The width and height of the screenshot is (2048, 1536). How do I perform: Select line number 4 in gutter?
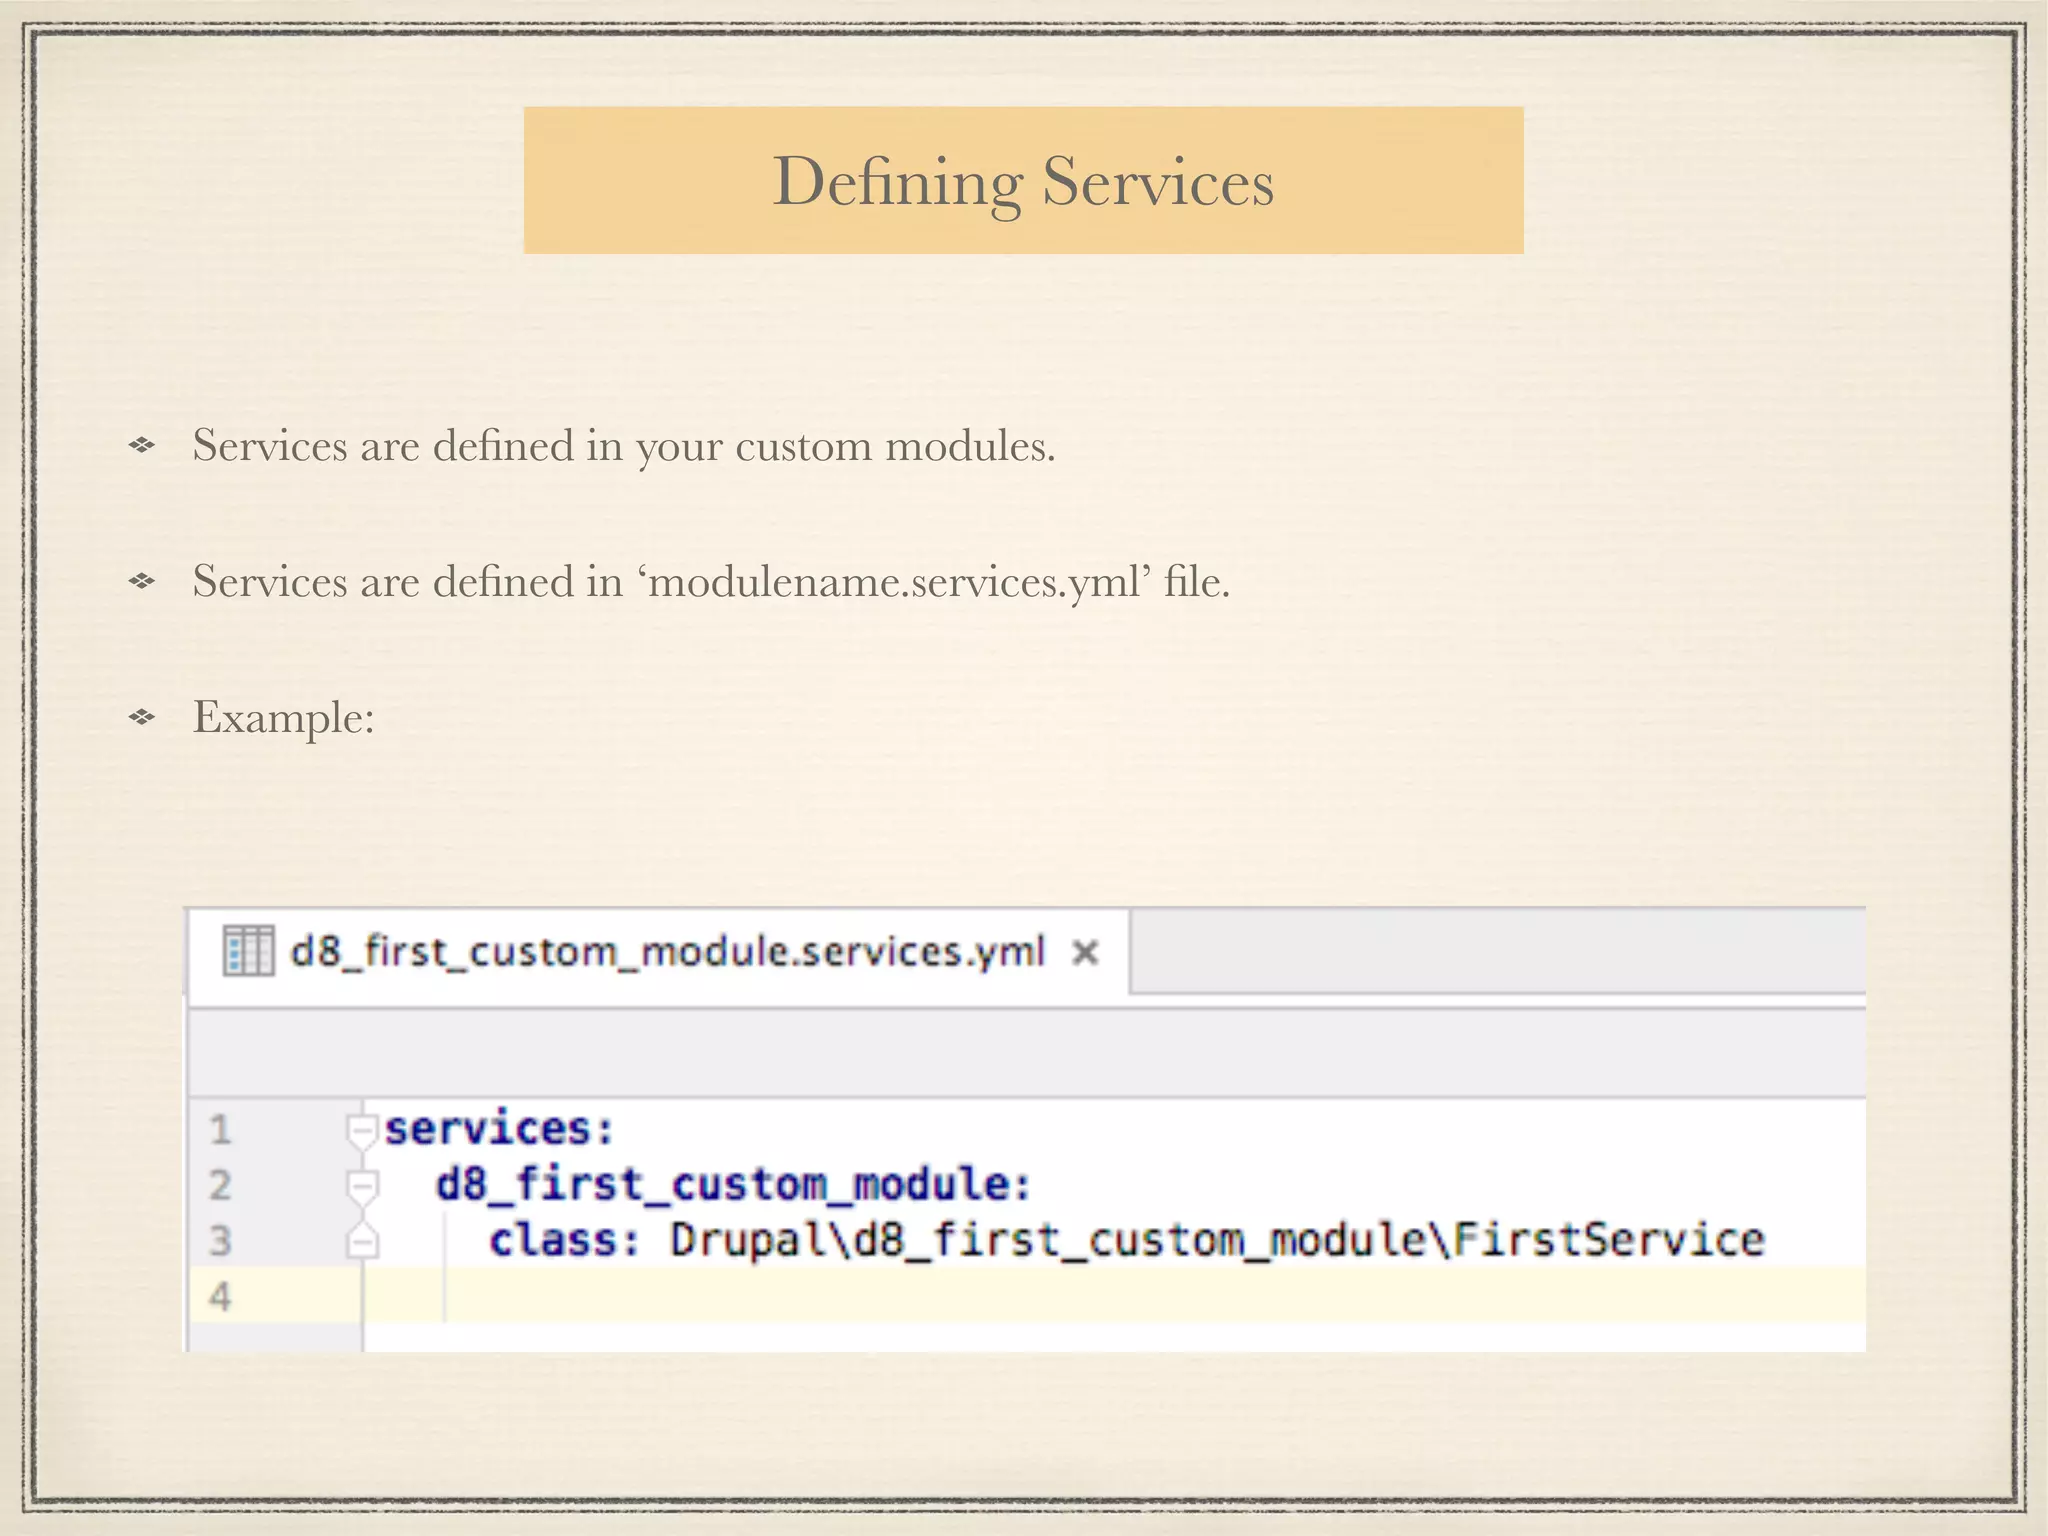click(x=220, y=1297)
